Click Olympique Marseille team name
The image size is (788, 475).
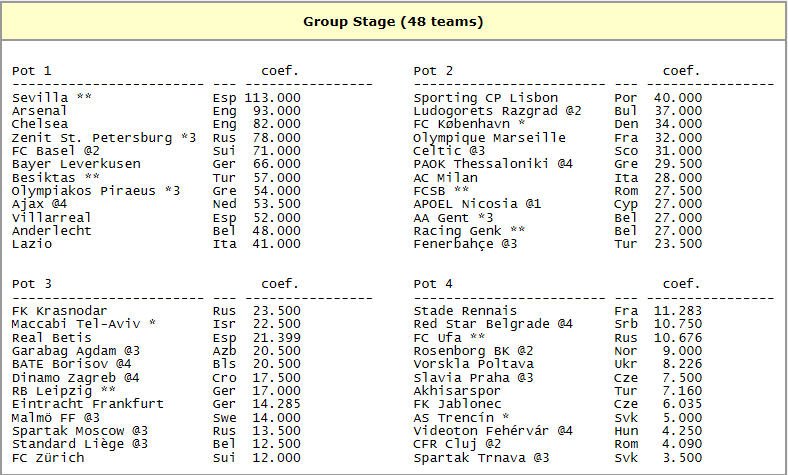pos(489,137)
